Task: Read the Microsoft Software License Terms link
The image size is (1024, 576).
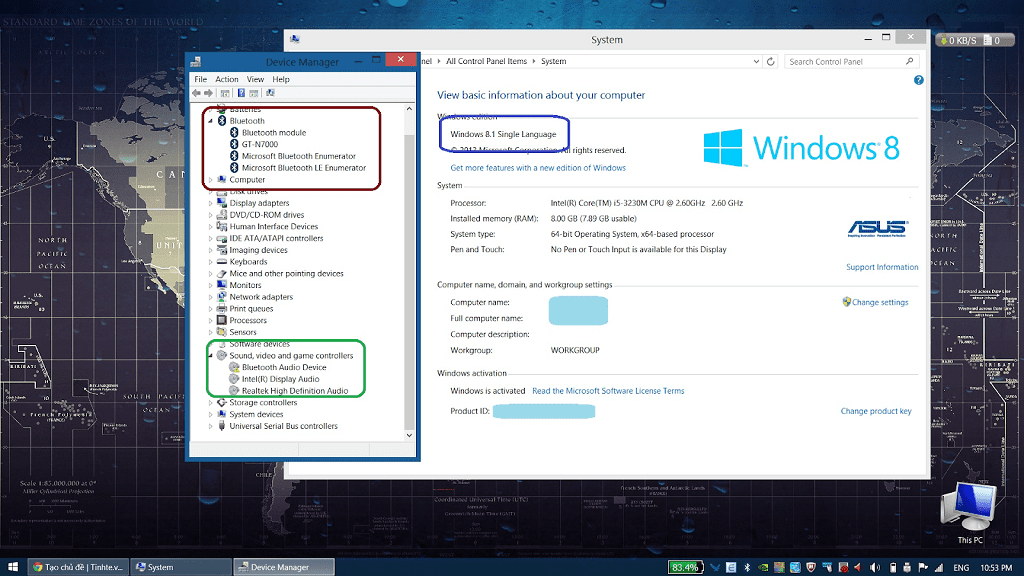Action: coord(608,391)
